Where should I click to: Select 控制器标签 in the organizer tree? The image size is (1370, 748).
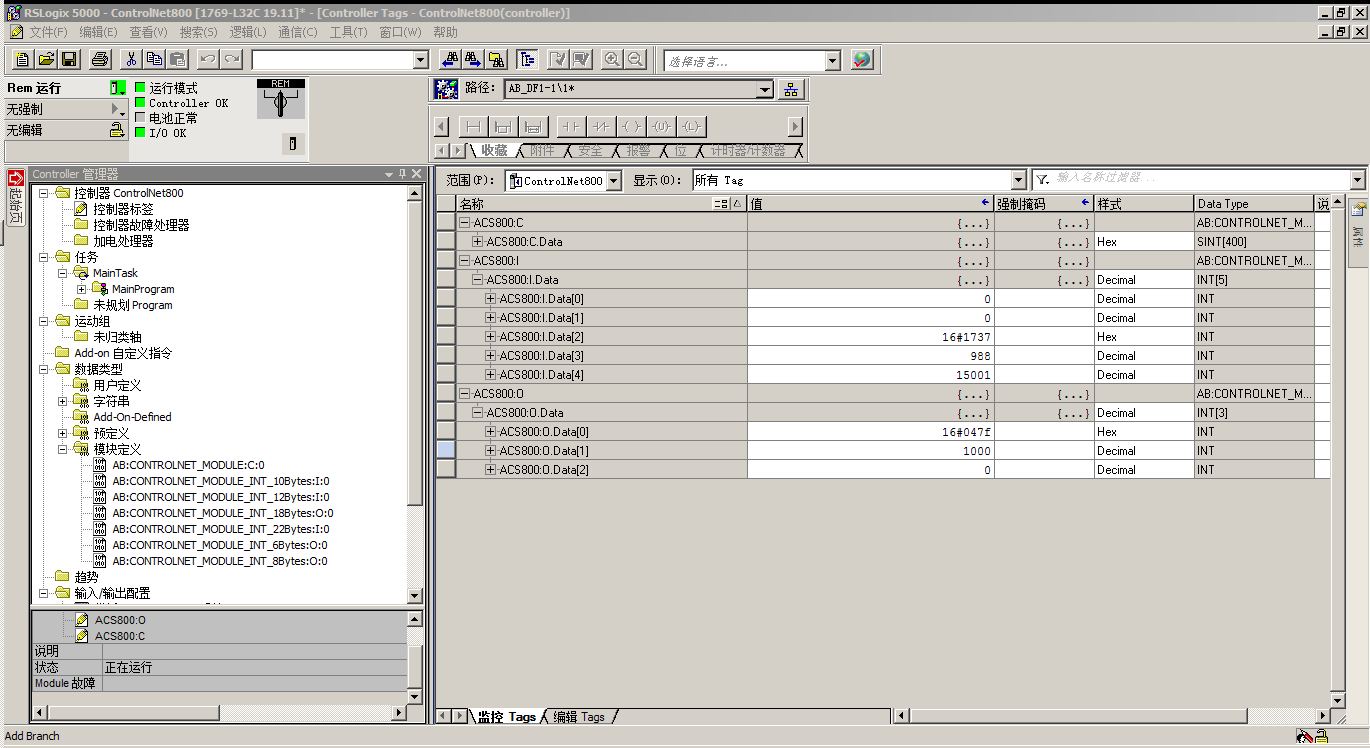point(123,209)
